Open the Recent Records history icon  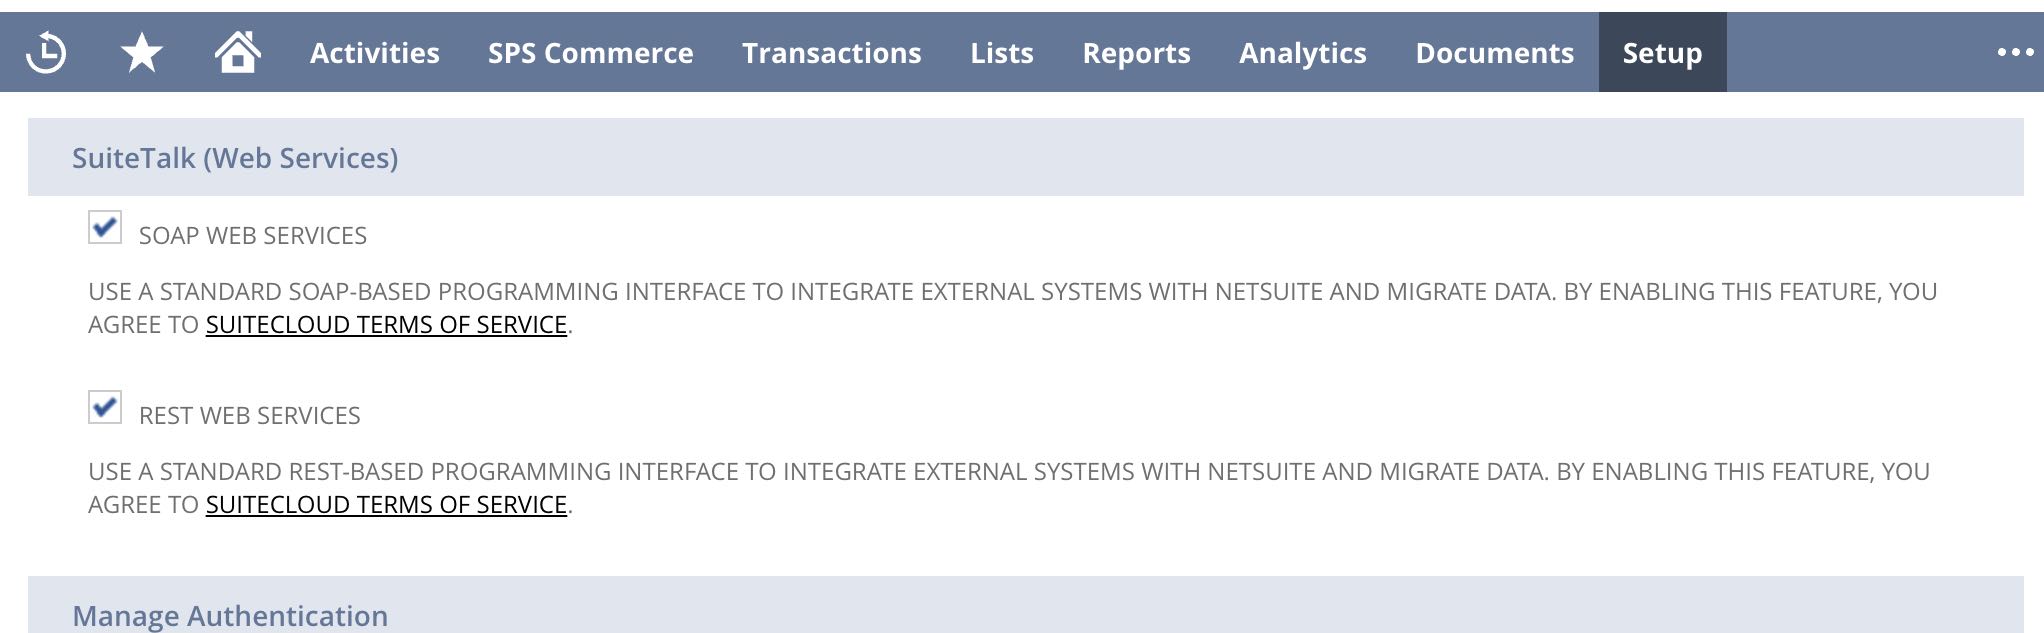pyautogui.click(x=46, y=53)
